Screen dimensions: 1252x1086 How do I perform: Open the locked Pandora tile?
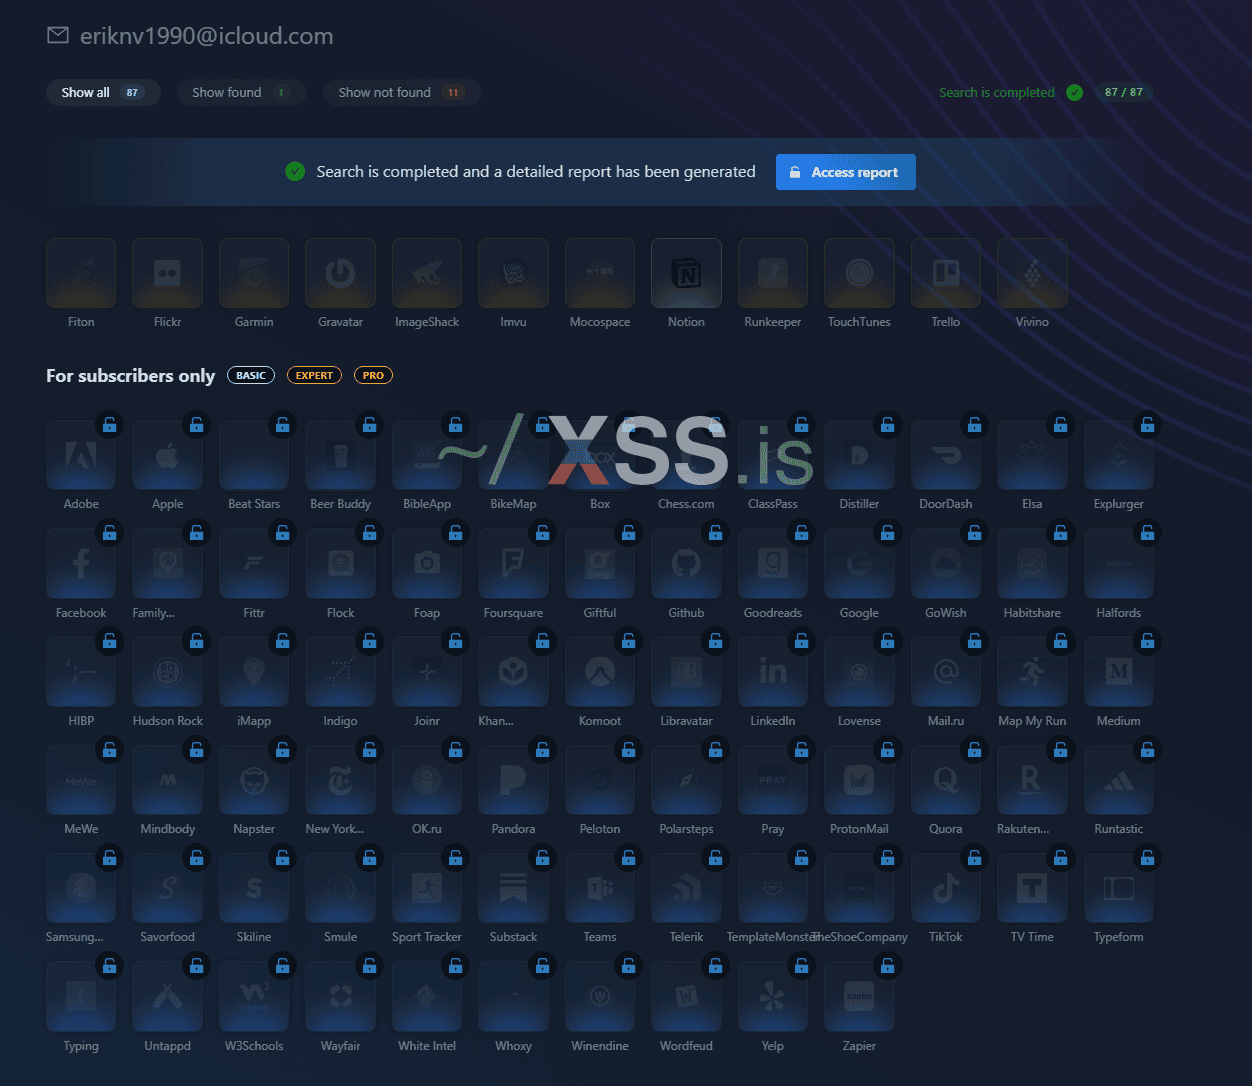(x=513, y=780)
